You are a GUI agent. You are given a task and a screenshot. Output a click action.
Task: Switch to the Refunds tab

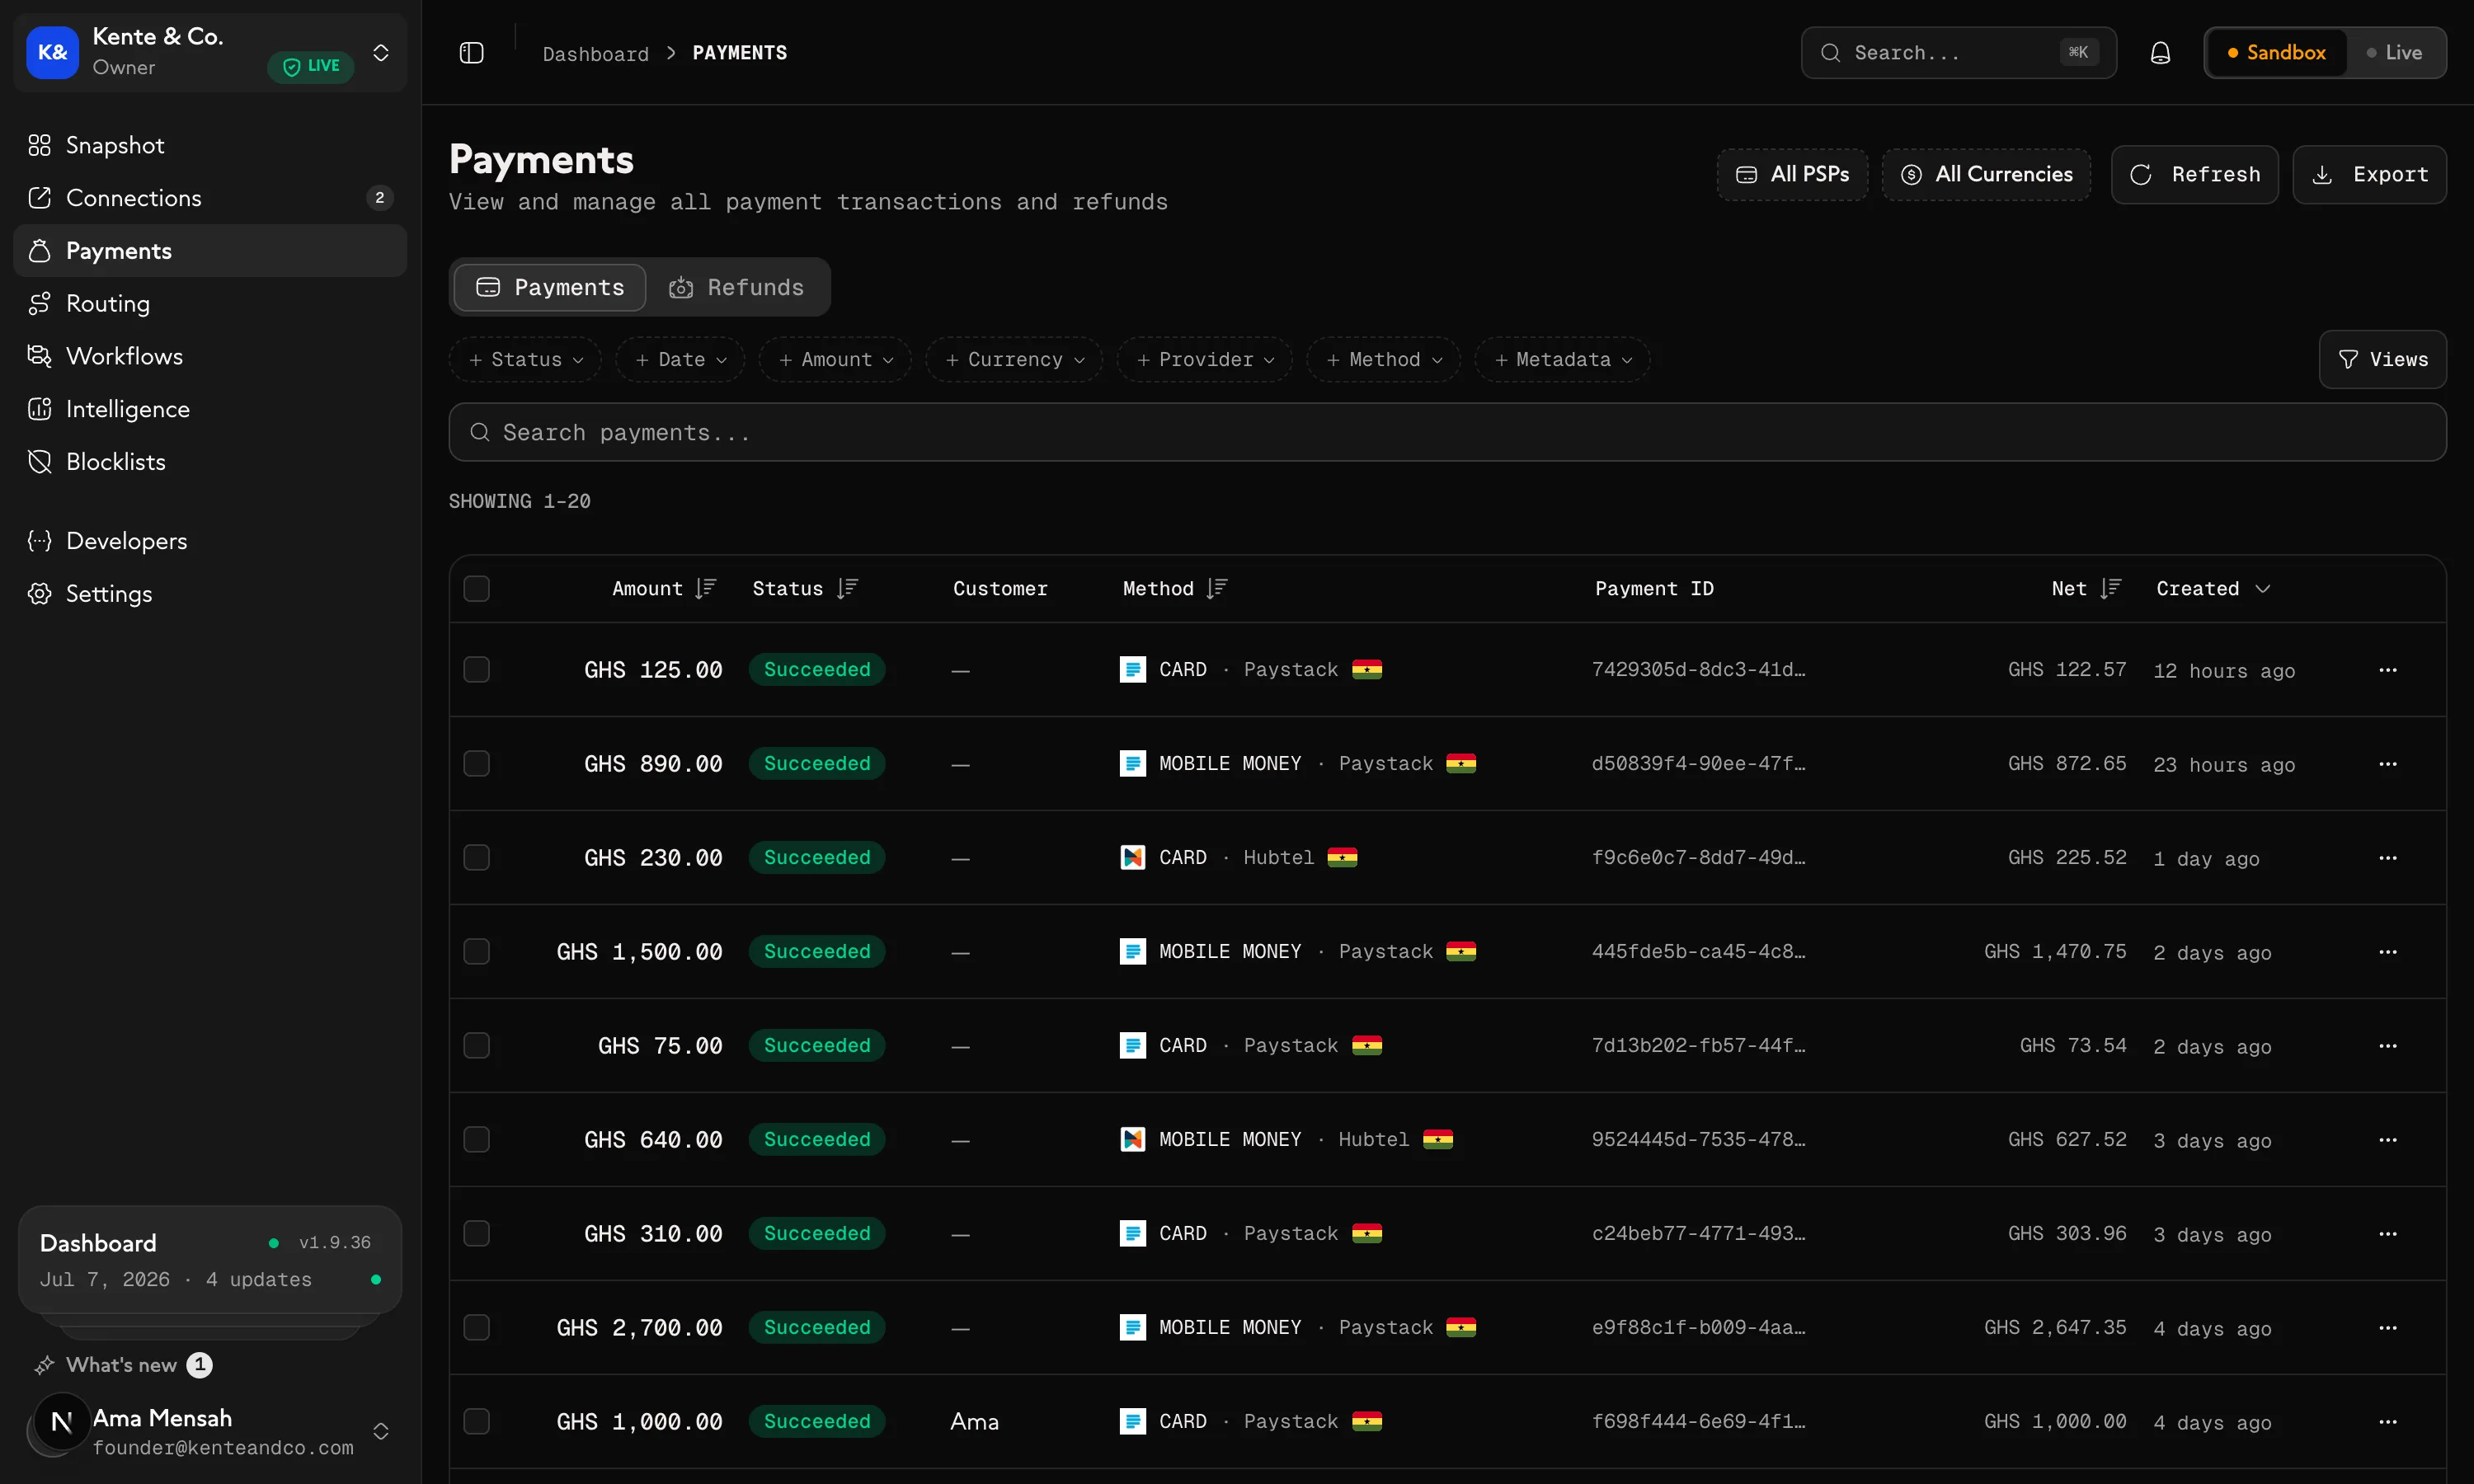tap(737, 288)
